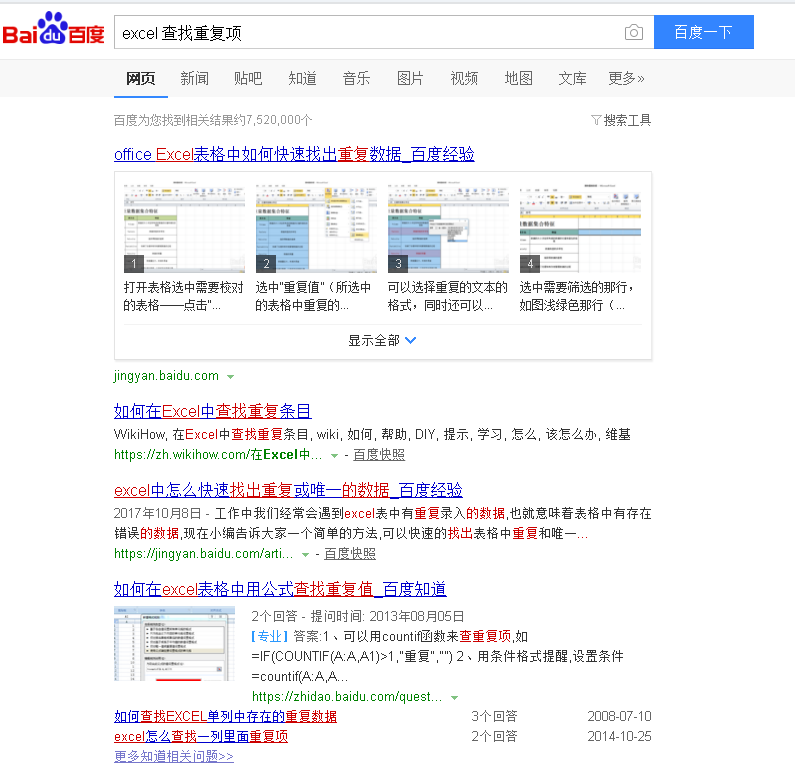Expand the 更多» menu
Viewport: 795px width, 781px height.
(x=626, y=79)
